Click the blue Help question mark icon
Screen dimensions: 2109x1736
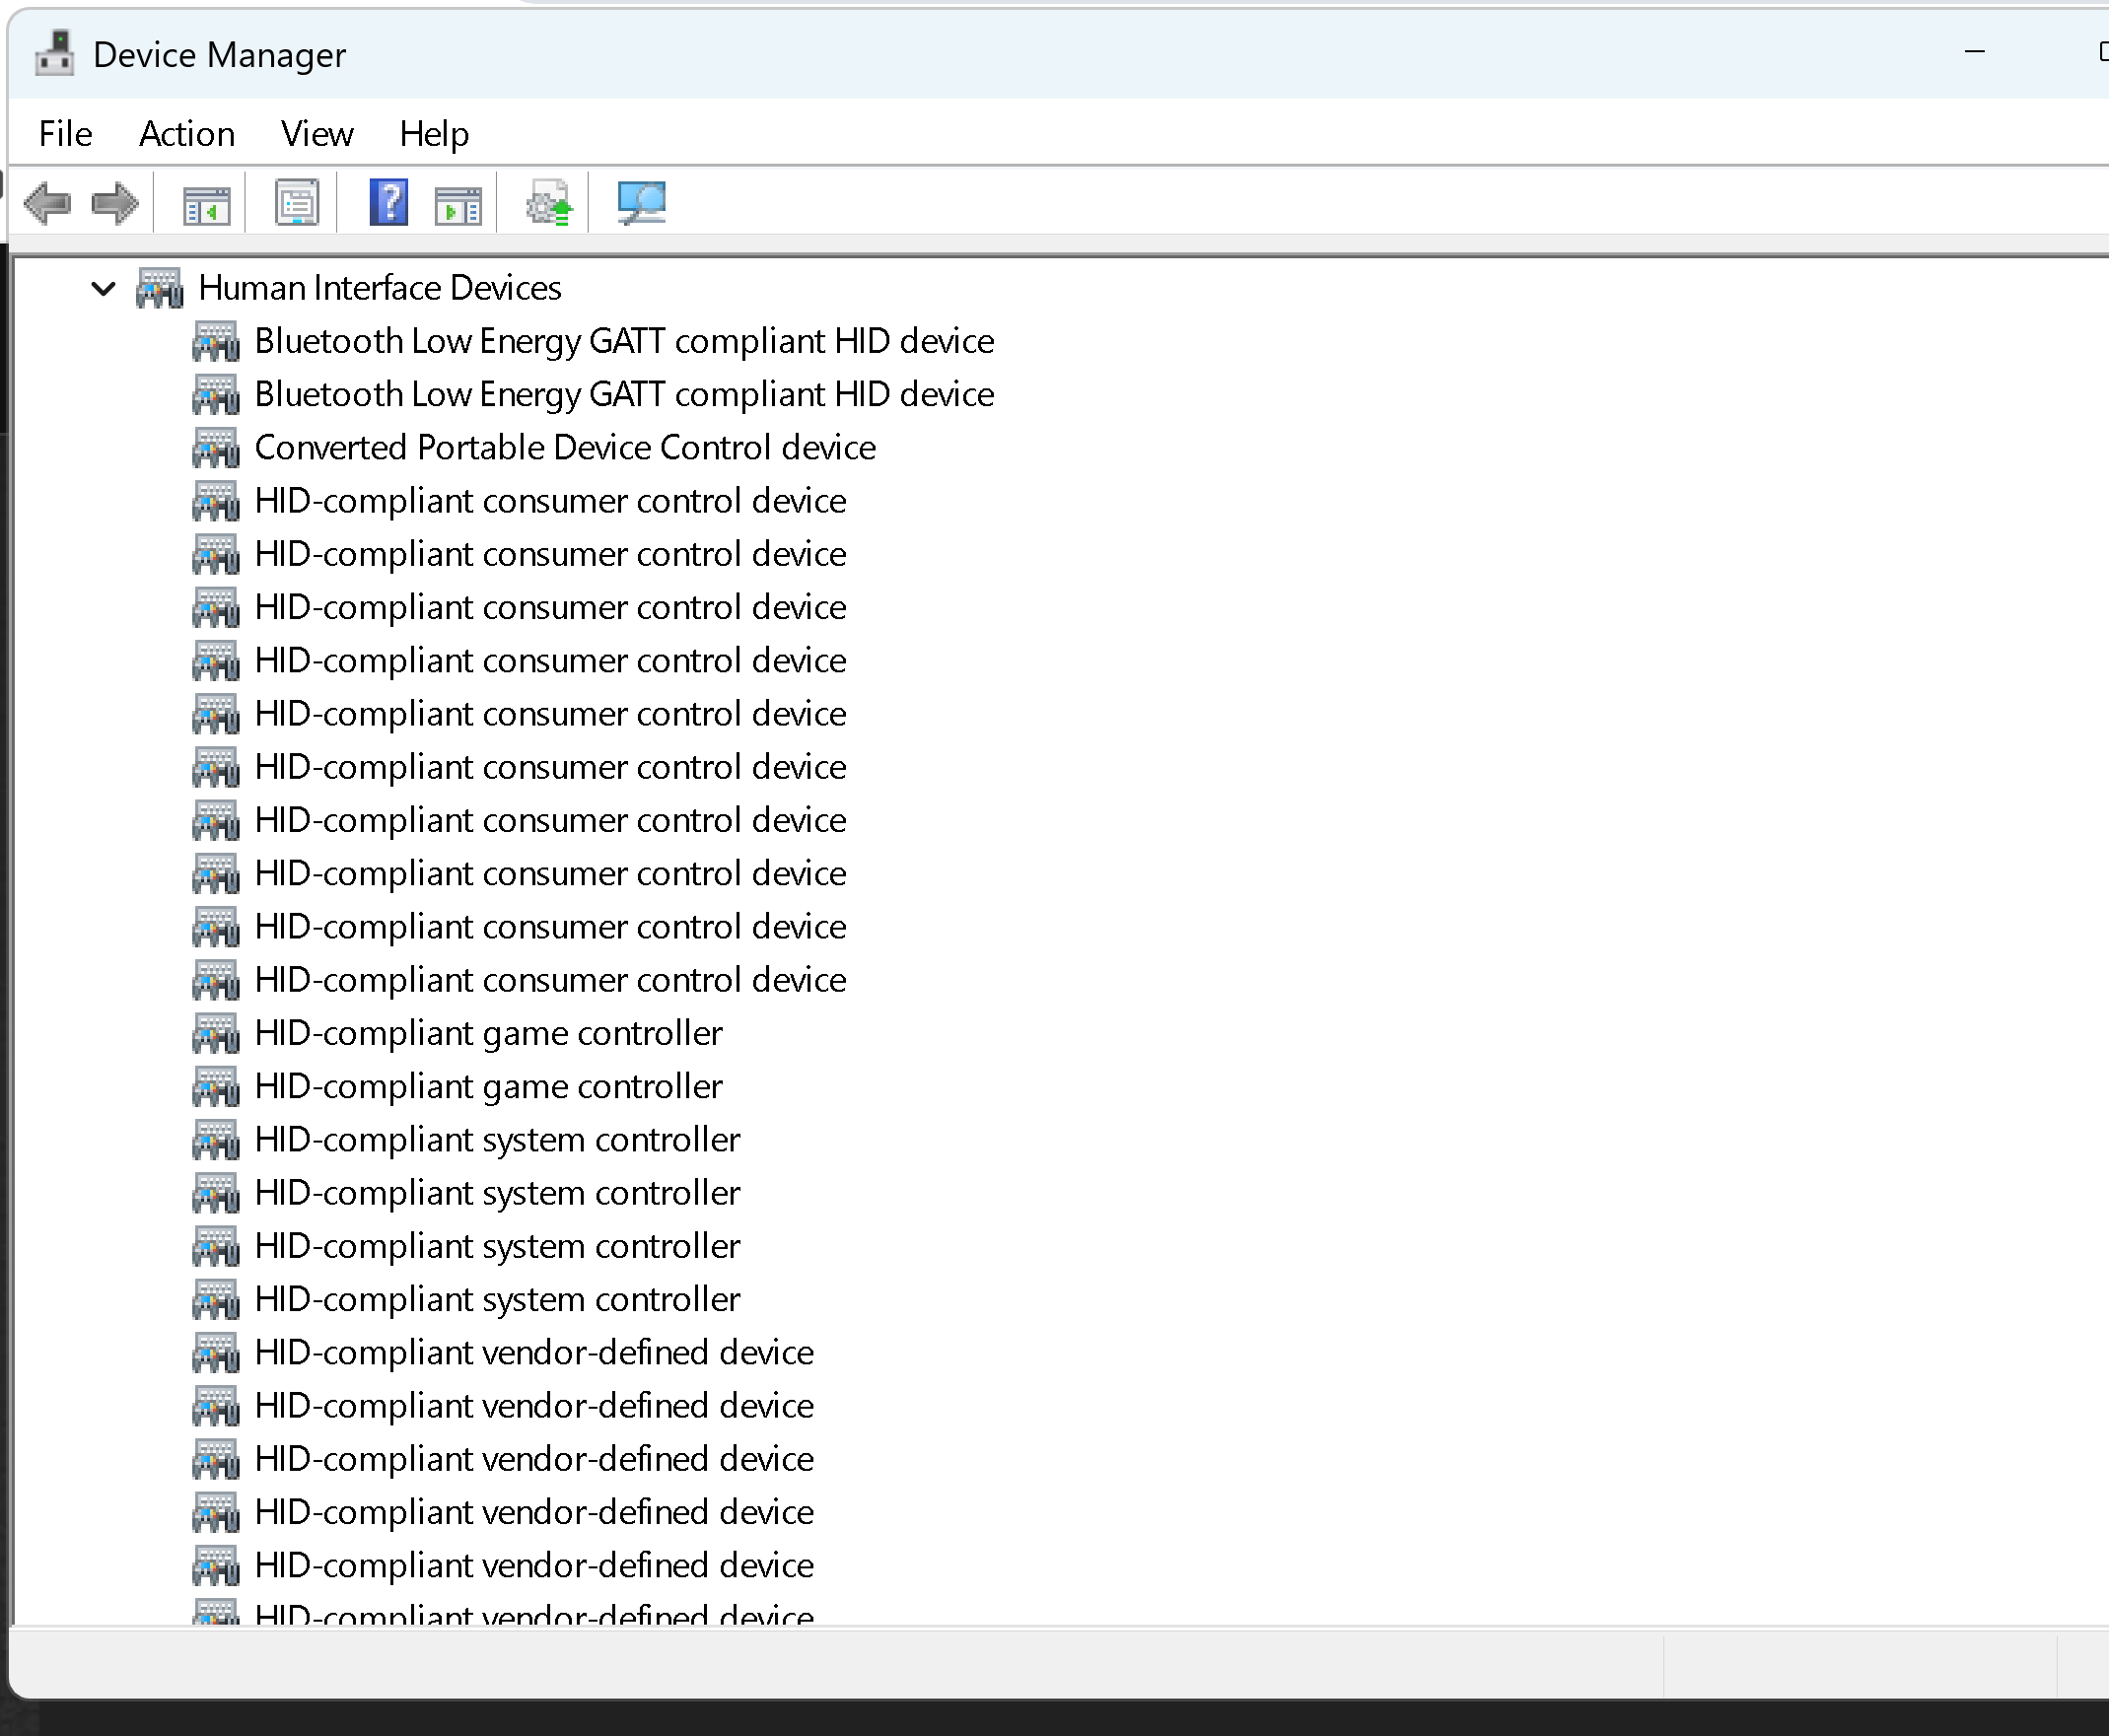click(388, 204)
